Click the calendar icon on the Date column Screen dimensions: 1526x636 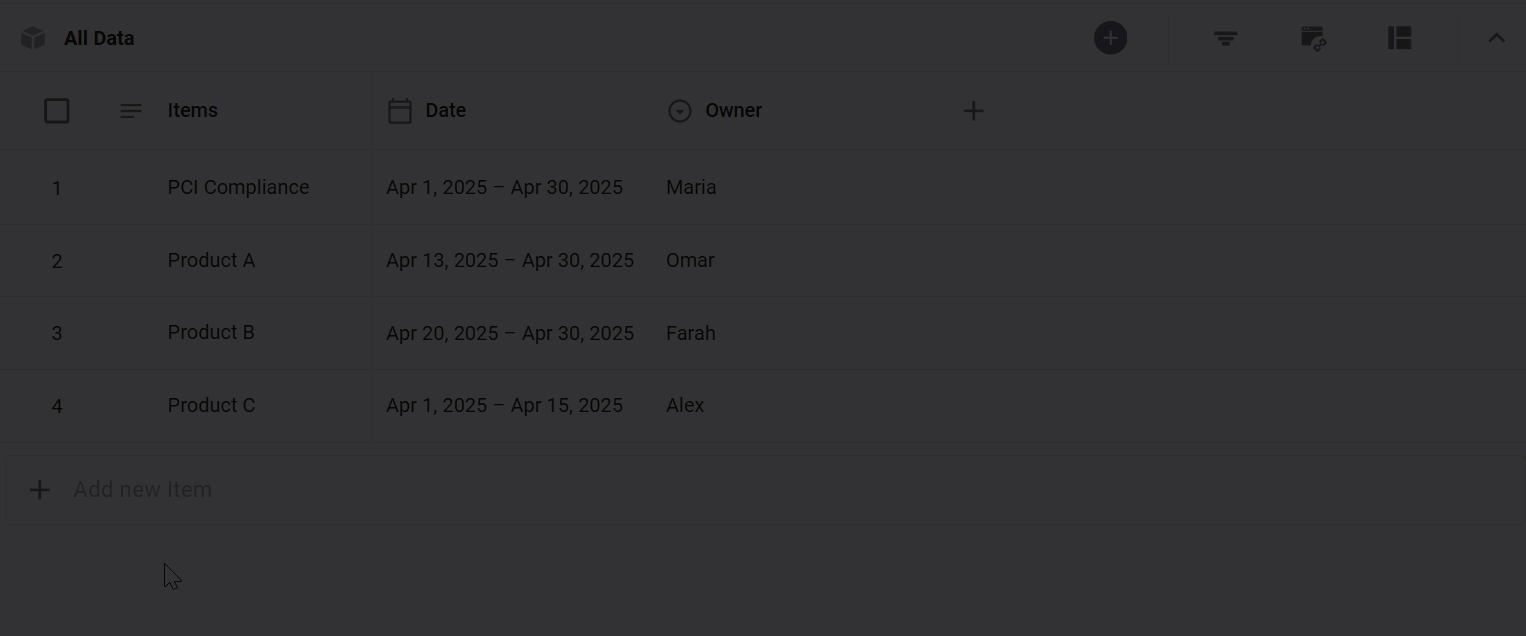[399, 110]
